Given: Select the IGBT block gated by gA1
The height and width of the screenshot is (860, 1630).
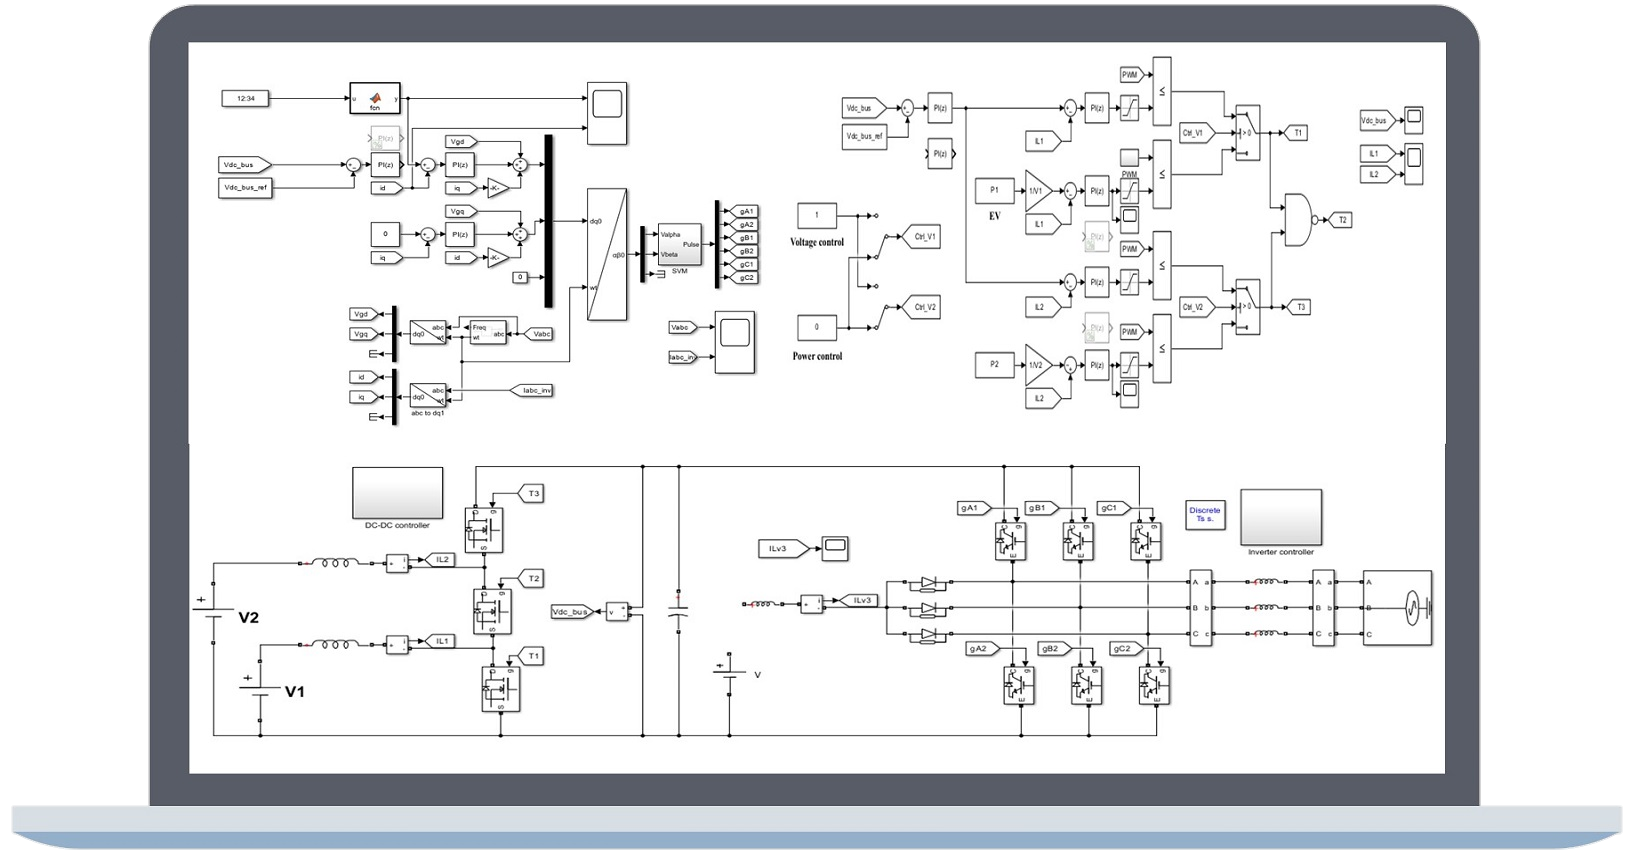Looking at the screenshot, I should tap(1009, 541).
